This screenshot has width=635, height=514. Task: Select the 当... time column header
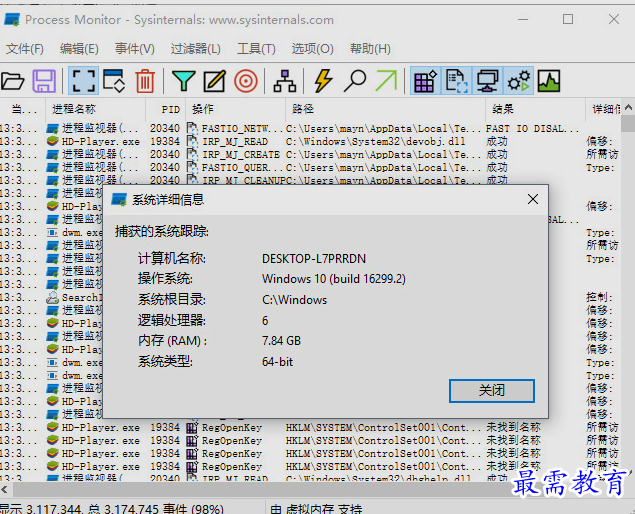pos(23,109)
